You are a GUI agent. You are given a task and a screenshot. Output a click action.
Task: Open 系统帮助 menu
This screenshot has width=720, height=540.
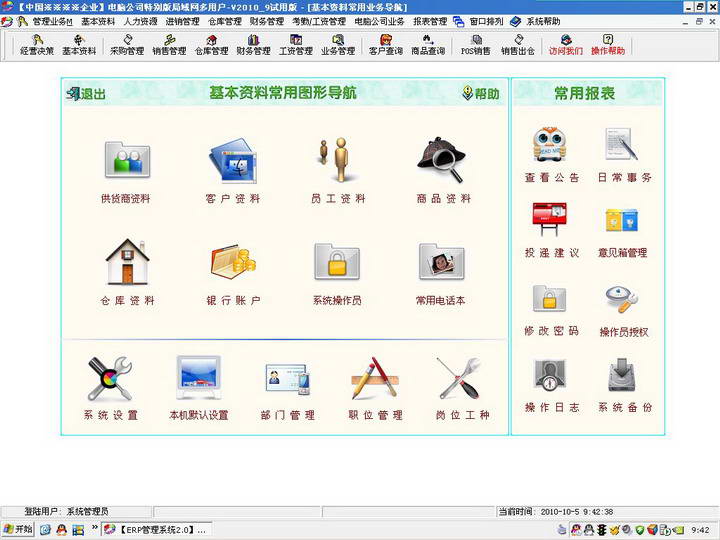tap(543, 22)
